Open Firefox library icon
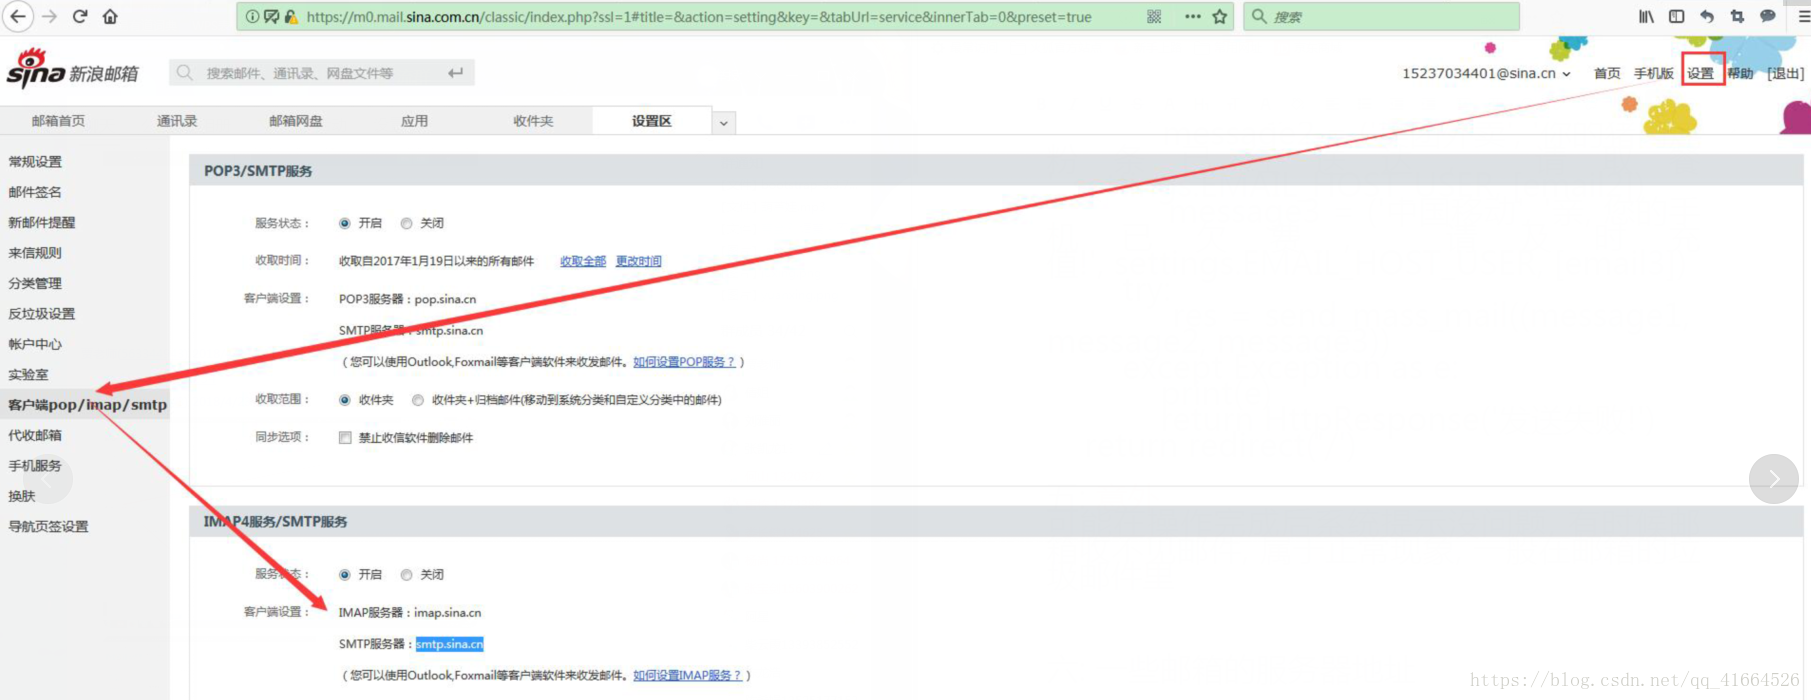The width and height of the screenshot is (1811, 700). (1646, 16)
